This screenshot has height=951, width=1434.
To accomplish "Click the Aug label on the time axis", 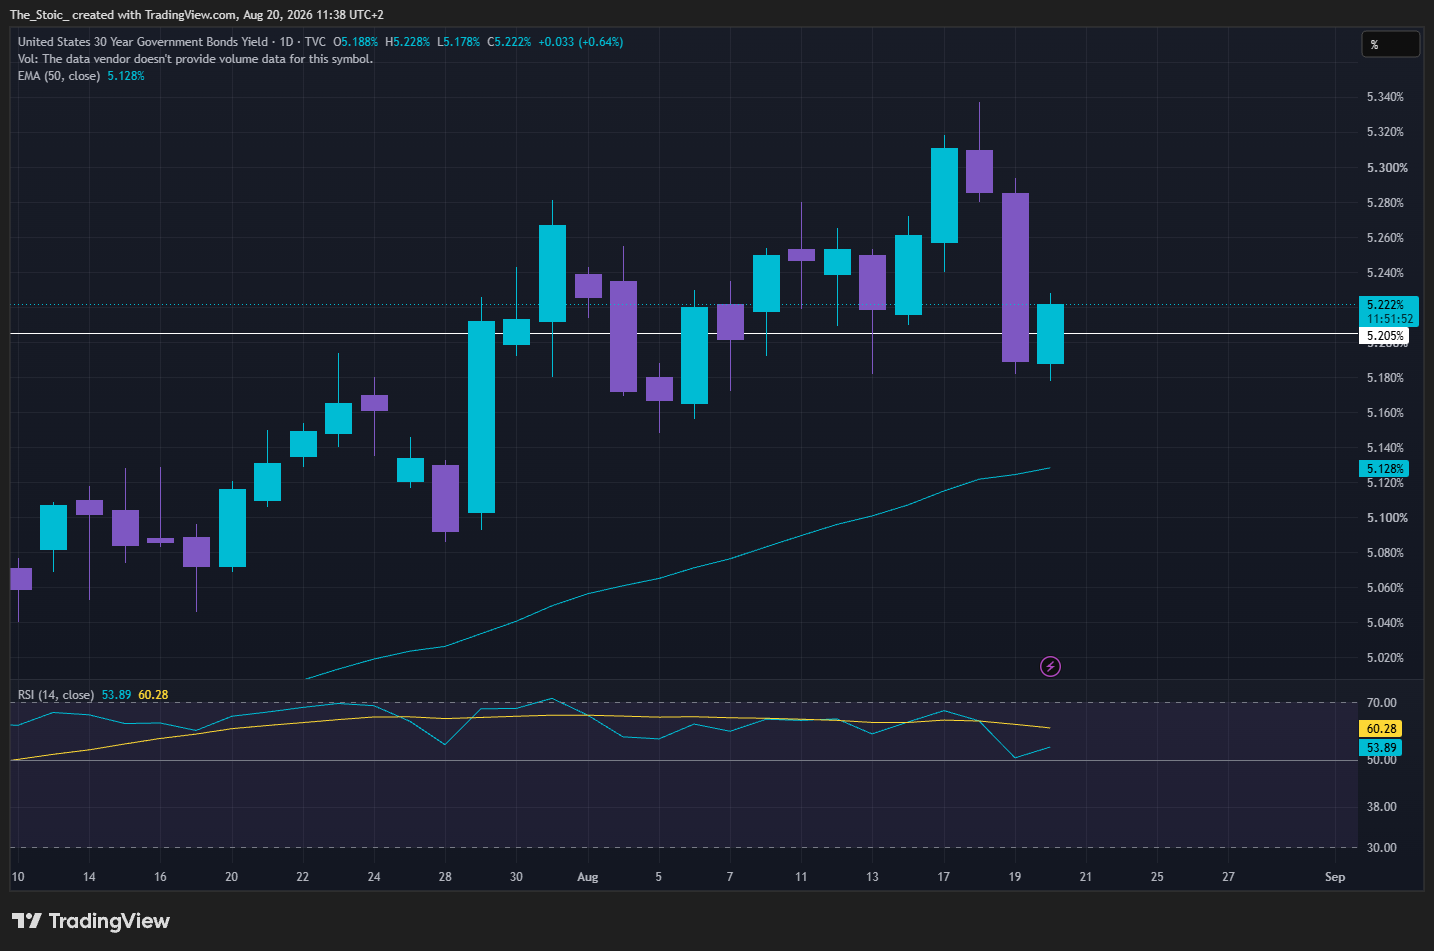I will pos(588,877).
